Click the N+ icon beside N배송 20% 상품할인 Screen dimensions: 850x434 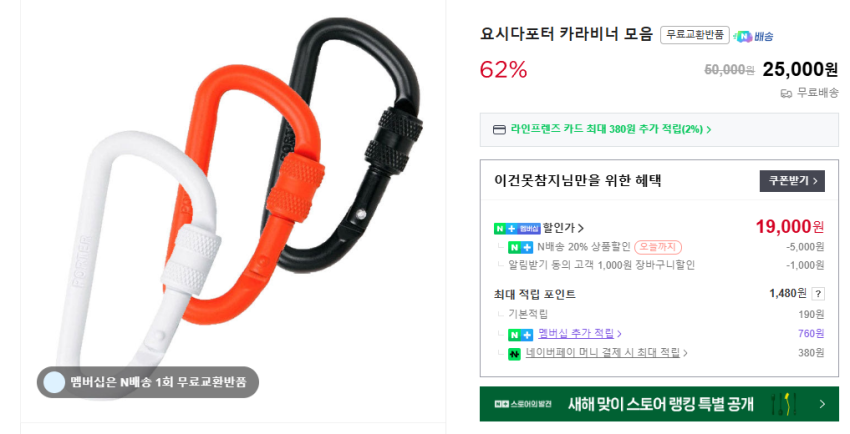click(x=520, y=248)
